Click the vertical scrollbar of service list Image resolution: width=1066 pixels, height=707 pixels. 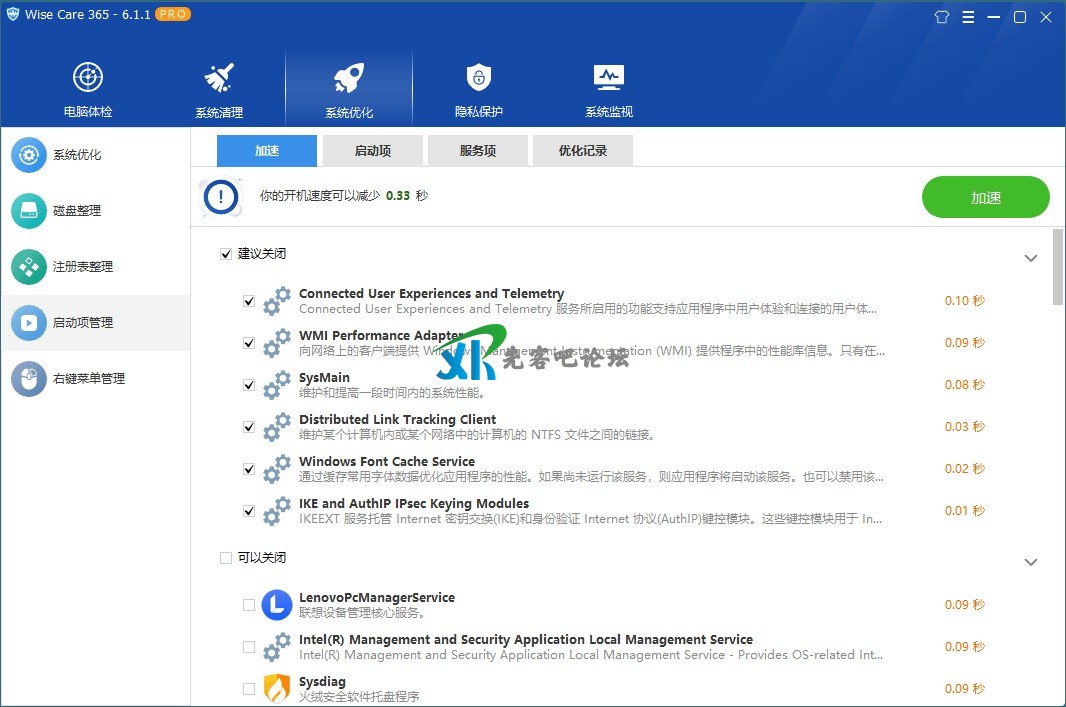[1058, 266]
